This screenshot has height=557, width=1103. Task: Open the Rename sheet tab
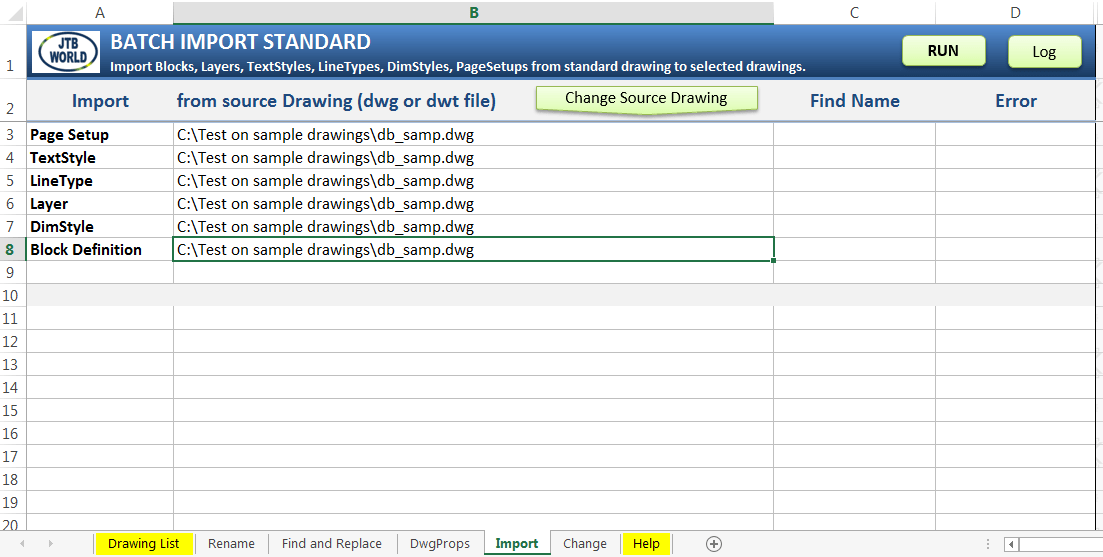tap(231, 544)
